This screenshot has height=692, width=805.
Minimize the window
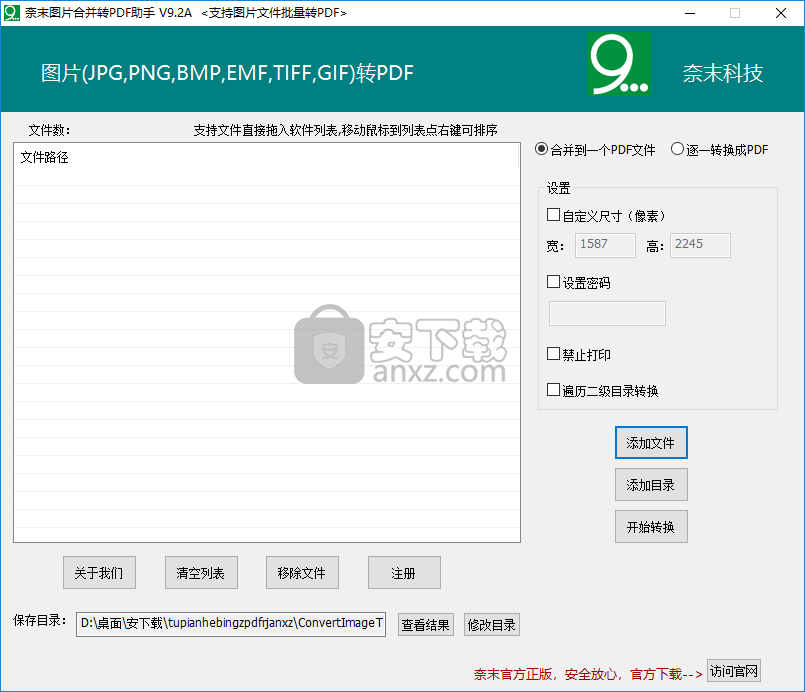pyautogui.click(x=690, y=13)
